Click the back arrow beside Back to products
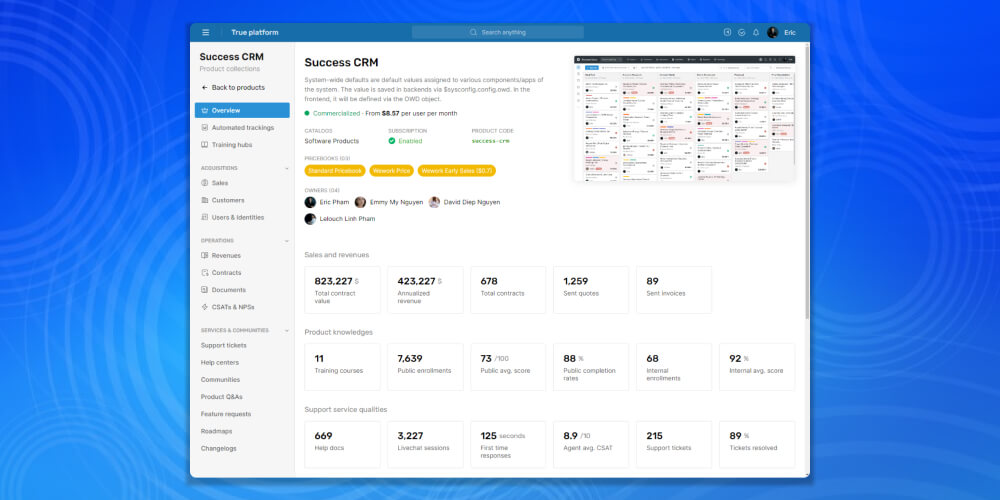The width and height of the screenshot is (1000, 500). tap(205, 87)
